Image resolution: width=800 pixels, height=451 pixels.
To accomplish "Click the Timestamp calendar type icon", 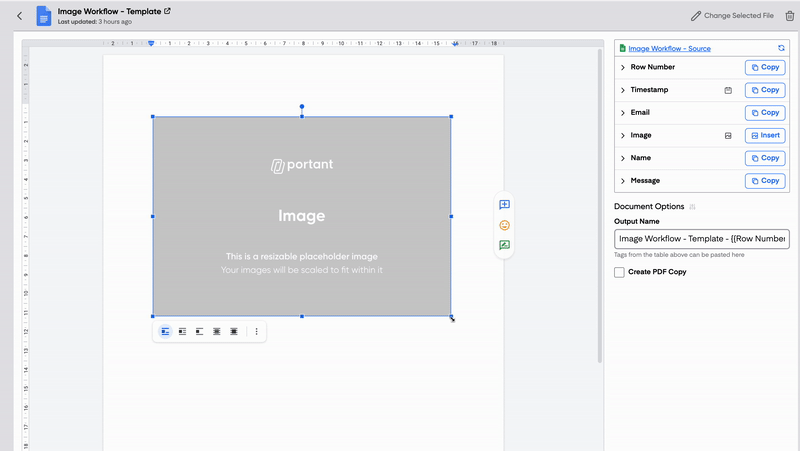I will tap(728, 90).
